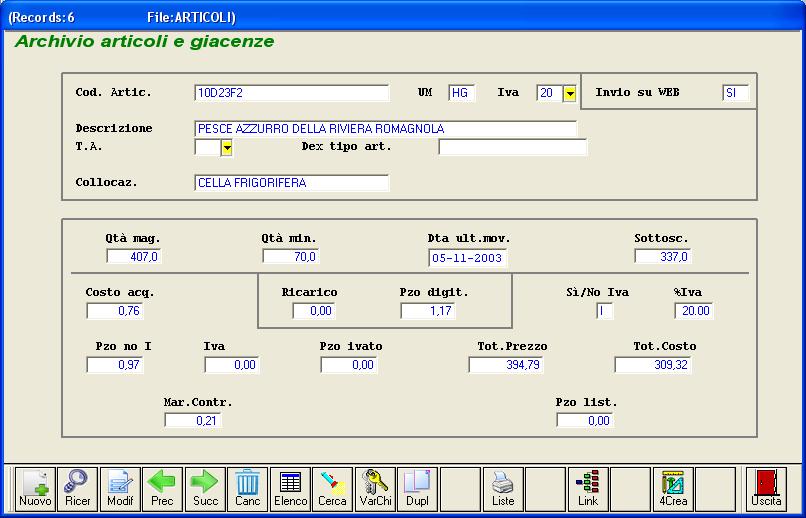Edit the current record with Modif
This screenshot has height=518, width=806.
pyautogui.click(x=120, y=489)
